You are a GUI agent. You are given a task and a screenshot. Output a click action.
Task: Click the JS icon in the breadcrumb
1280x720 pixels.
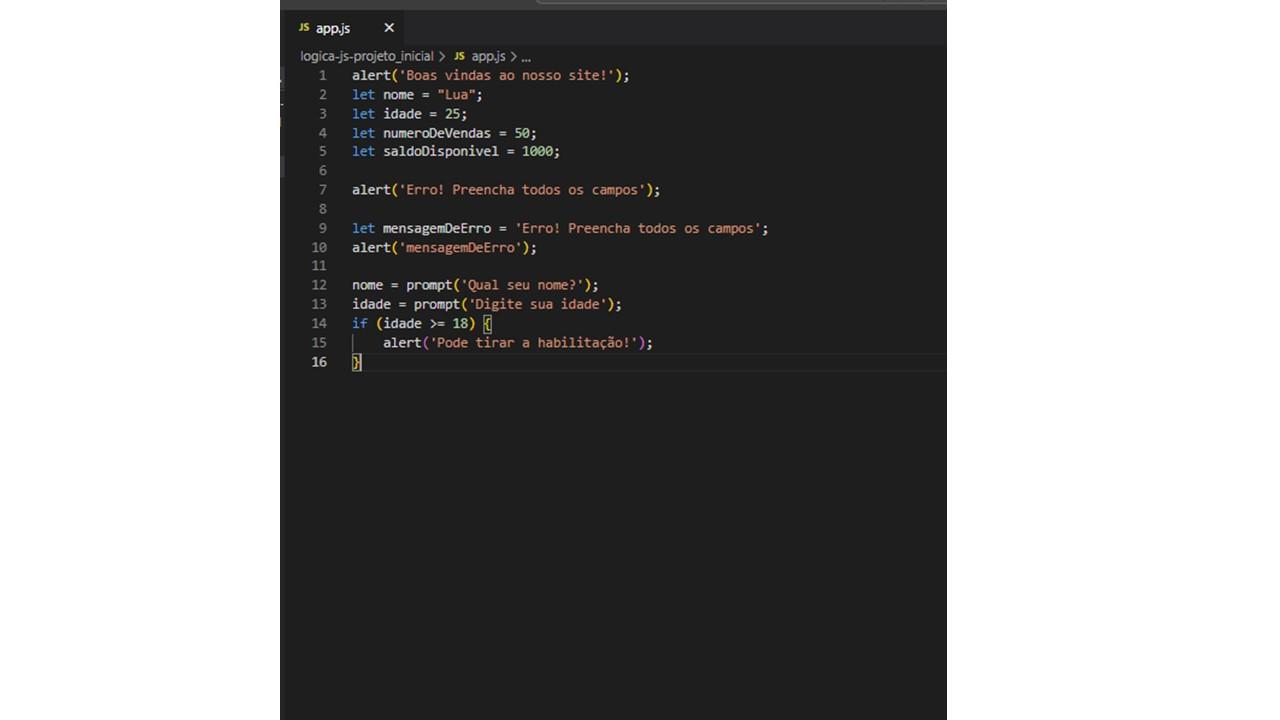pyautogui.click(x=460, y=57)
